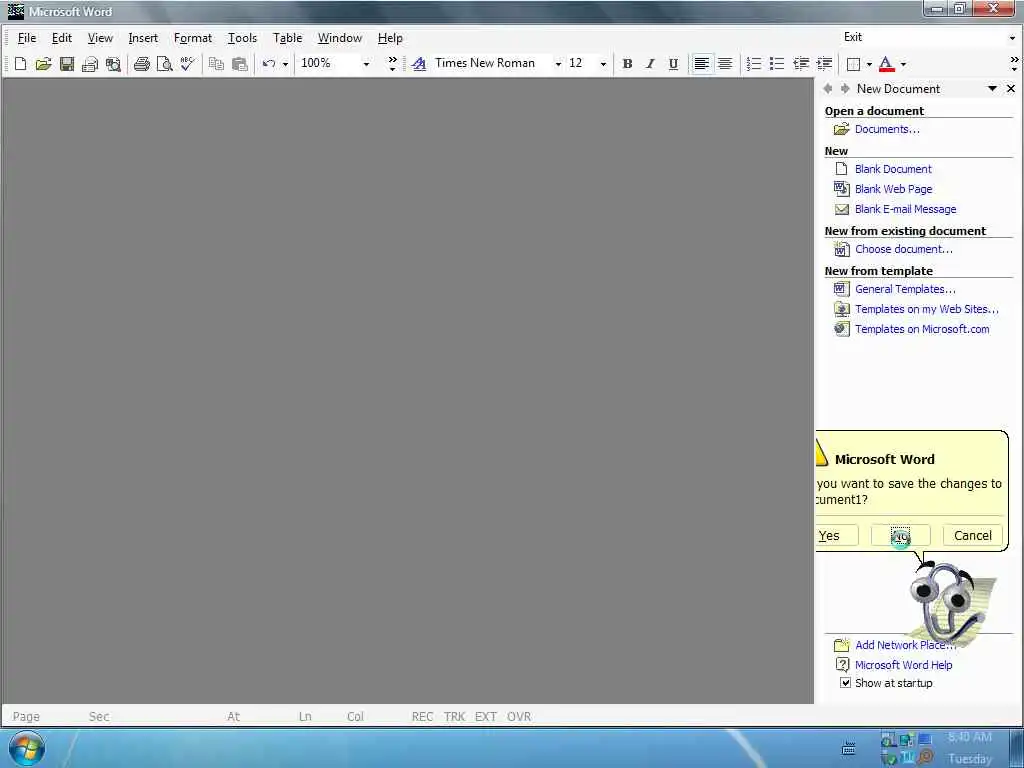The width and height of the screenshot is (1024, 768).
Task: Click the task pane Forward arrow
Action: pos(844,88)
